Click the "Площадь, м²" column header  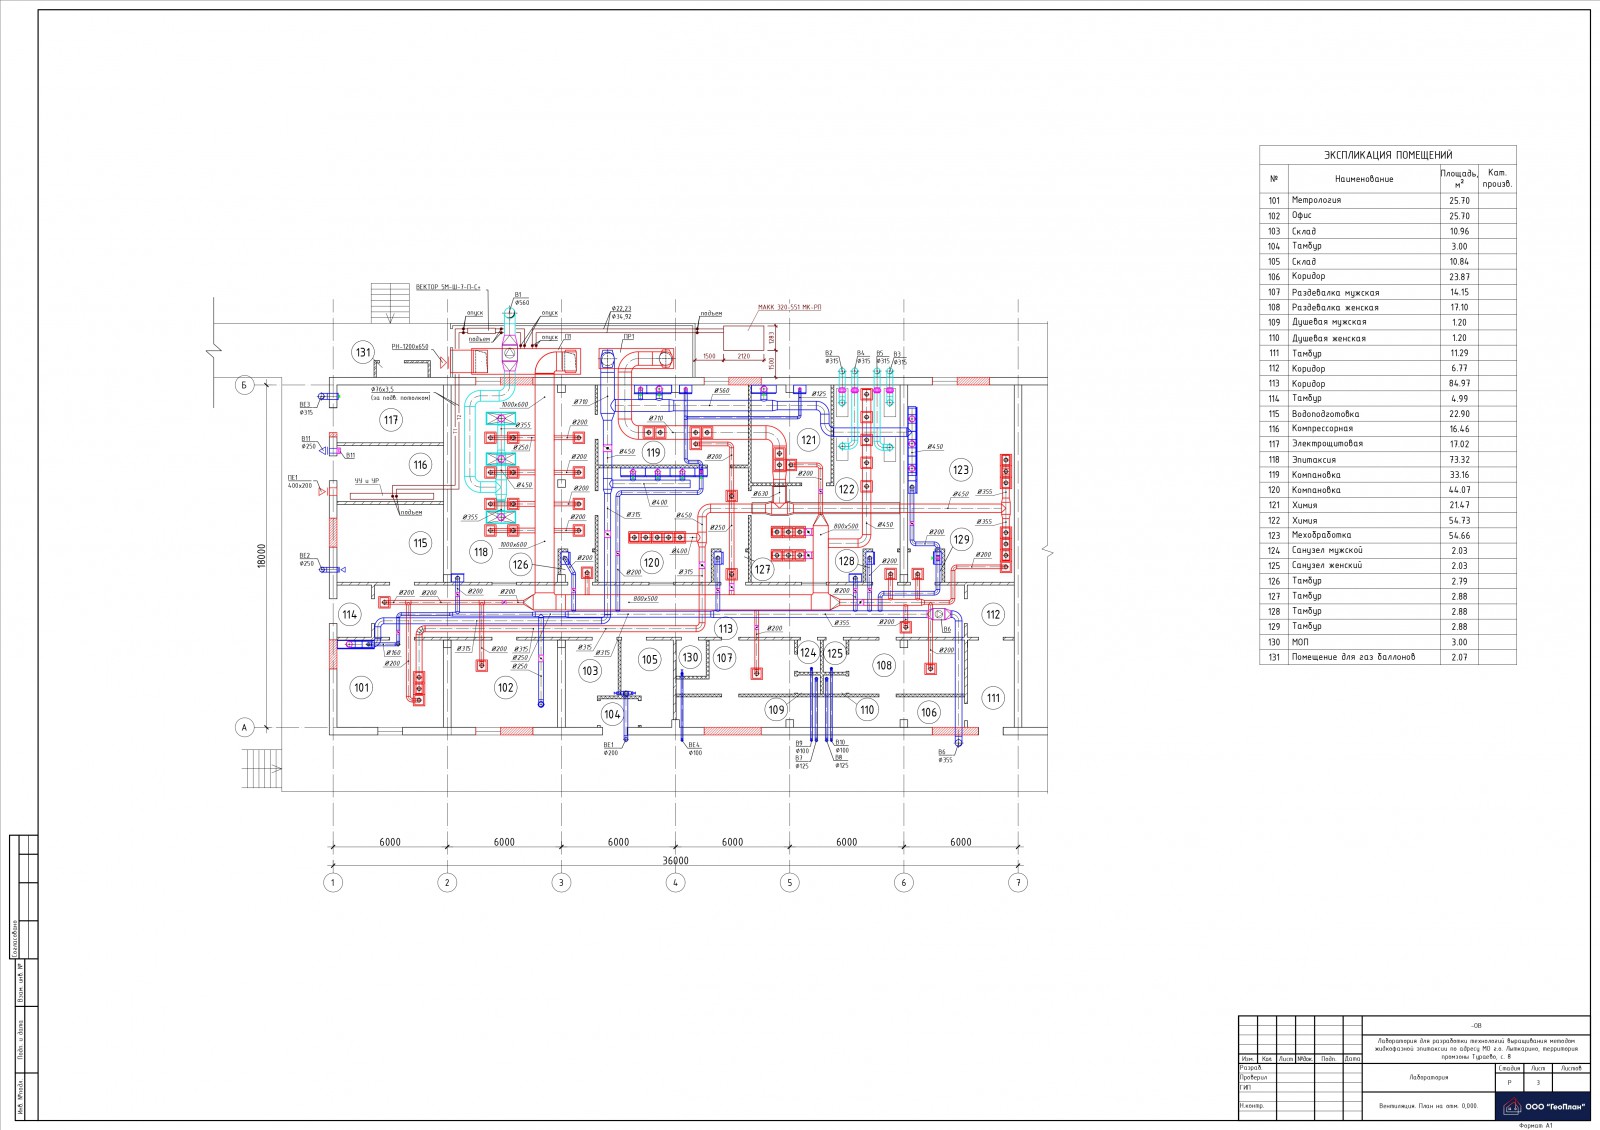click(1459, 178)
